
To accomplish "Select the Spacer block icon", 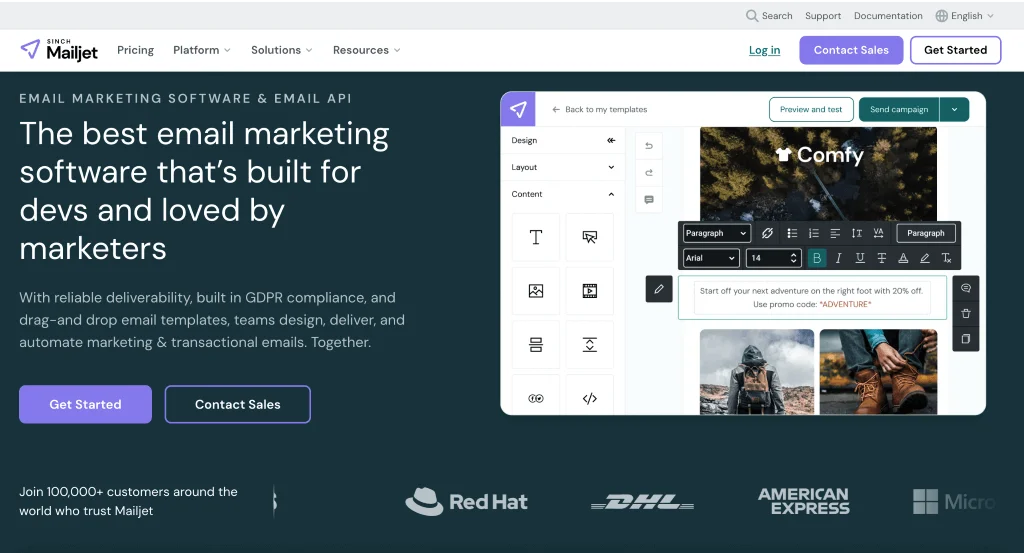I will pyautogui.click(x=589, y=345).
